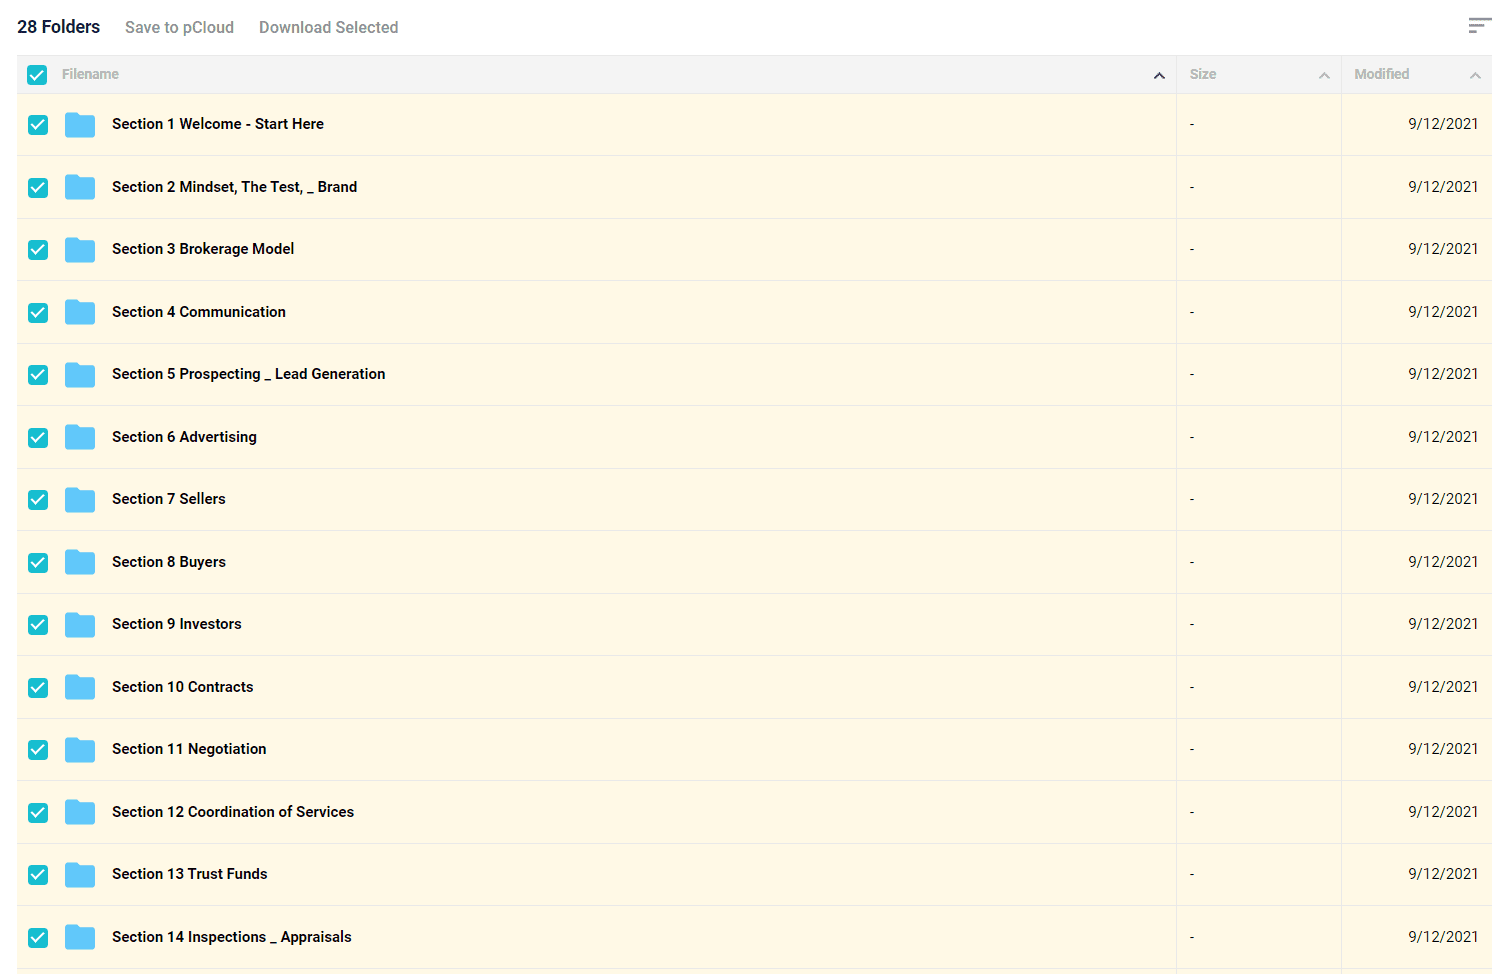Click modified date of Section 1 Welcome

point(1443,124)
